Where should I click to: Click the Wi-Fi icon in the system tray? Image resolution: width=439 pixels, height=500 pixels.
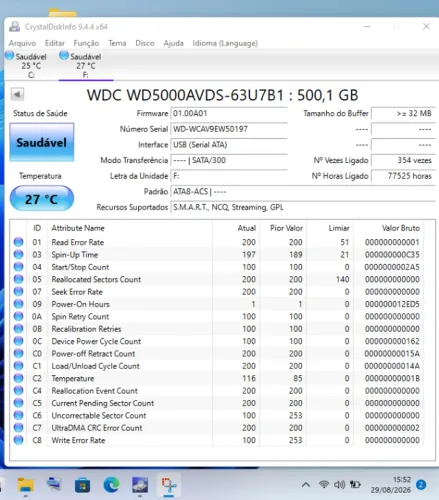pos(324,484)
